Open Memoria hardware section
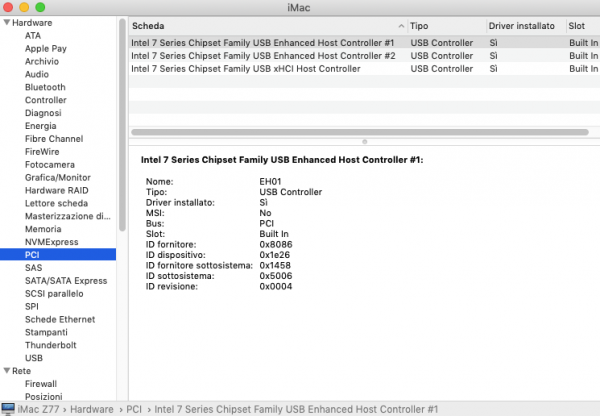 pyautogui.click(x=43, y=229)
